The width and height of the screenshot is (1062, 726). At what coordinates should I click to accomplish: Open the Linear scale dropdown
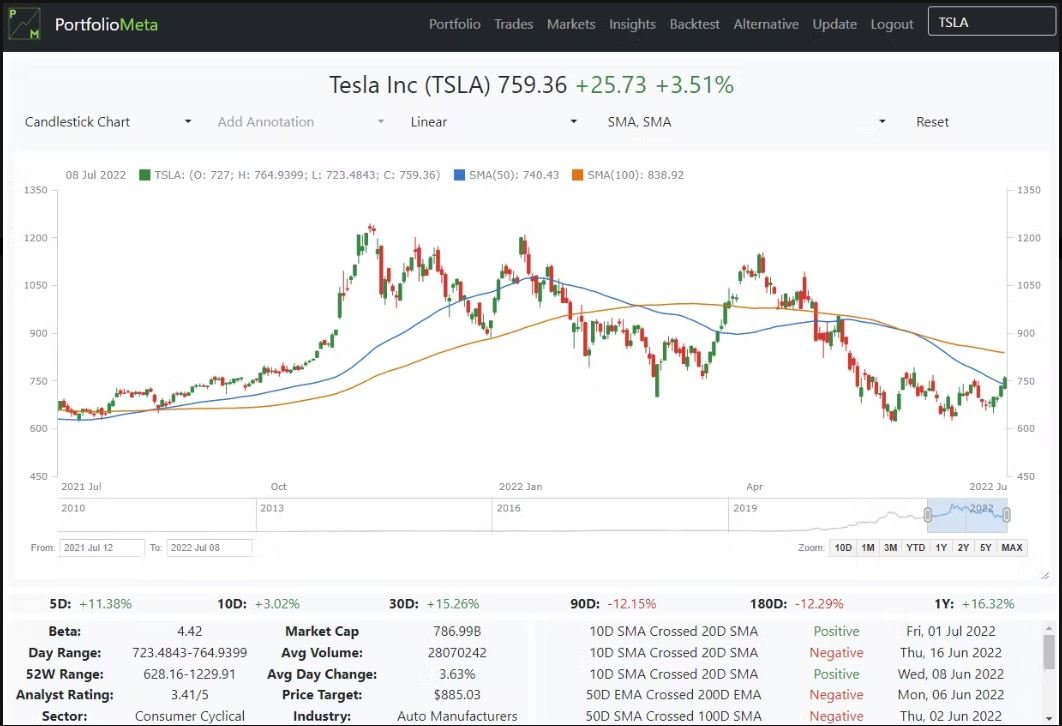494,122
